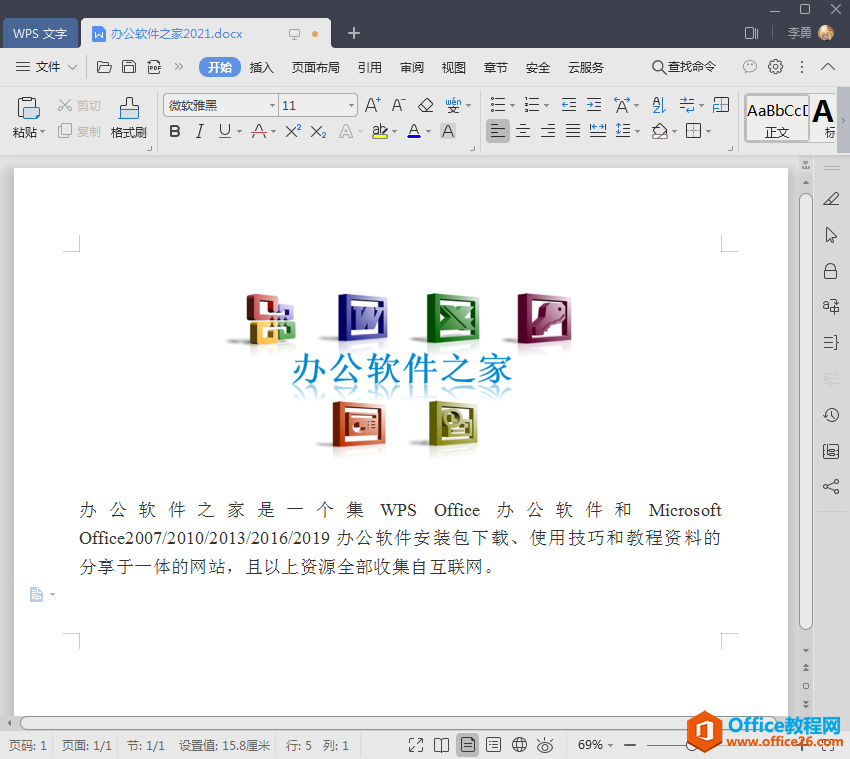Click the 查找命令 search command button
Viewport: 850px width, 759px height.
pyautogui.click(x=684, y=67)
